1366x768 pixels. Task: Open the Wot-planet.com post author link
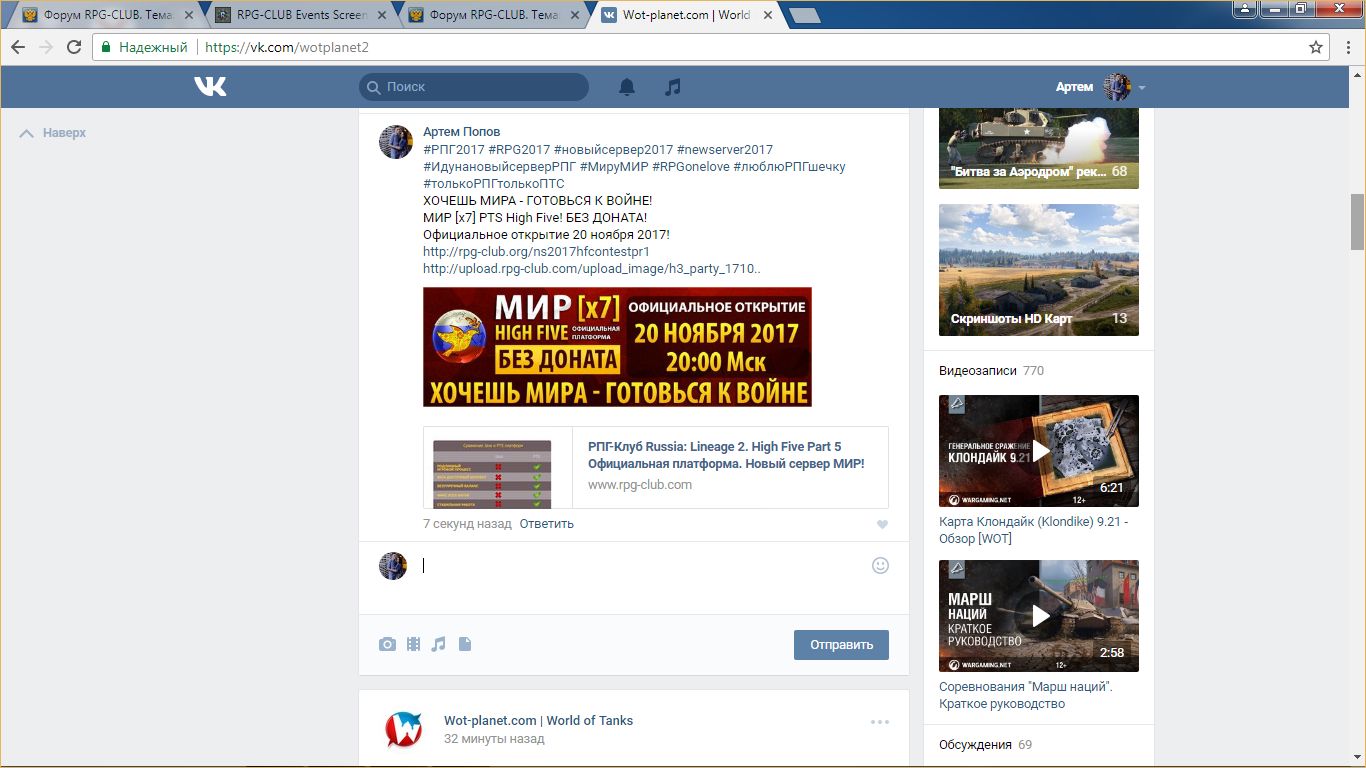click(x=538, y=721)
